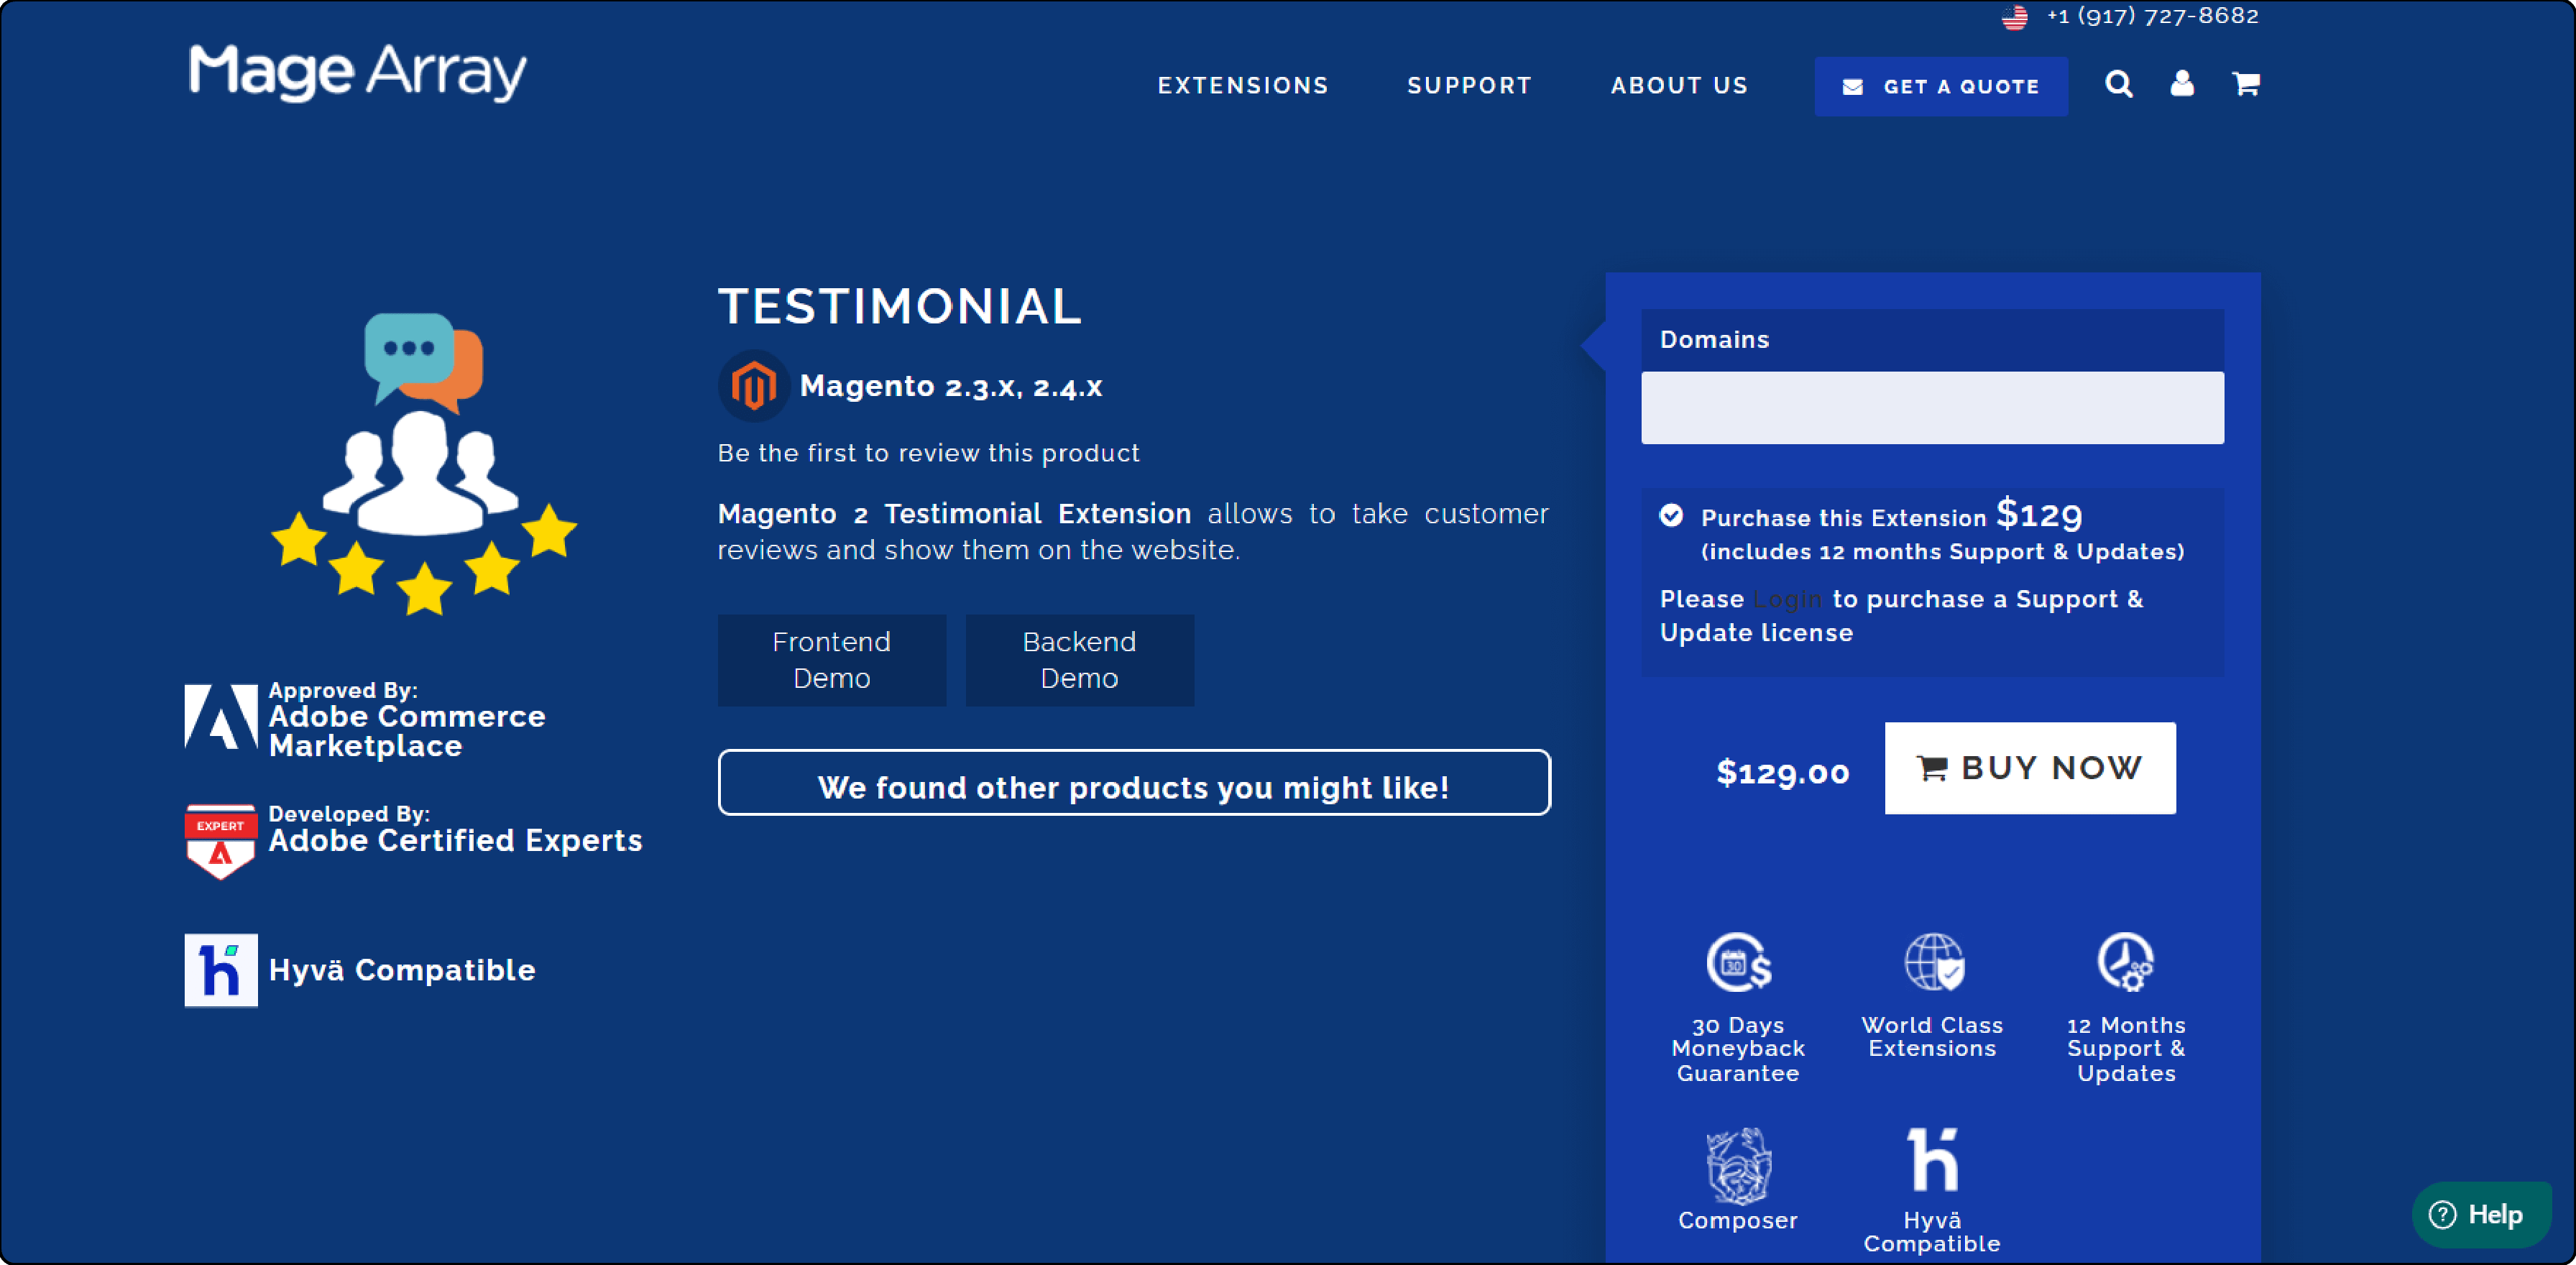The width and height of the screenshot is (2576, 1265).
Task: Open the Extensions menu
Action: point(1243,86)
